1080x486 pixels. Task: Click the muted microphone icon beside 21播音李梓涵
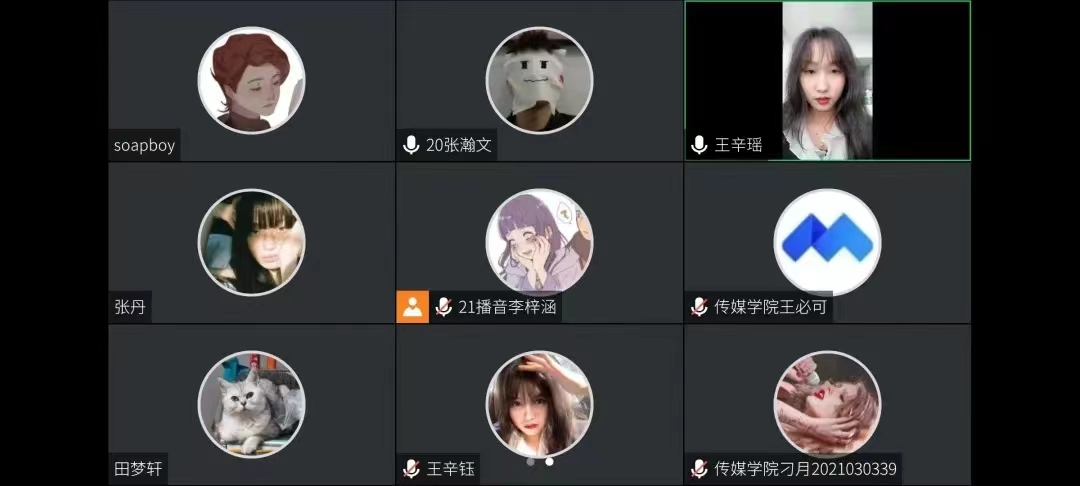(x=444, y=307)
